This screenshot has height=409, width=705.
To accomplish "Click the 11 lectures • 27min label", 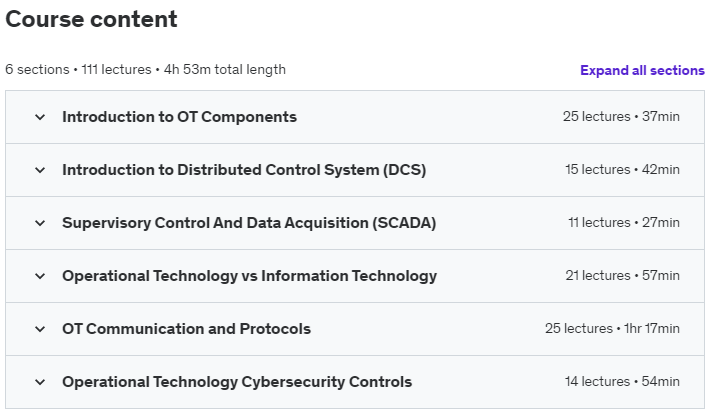I will coord(623,223).
